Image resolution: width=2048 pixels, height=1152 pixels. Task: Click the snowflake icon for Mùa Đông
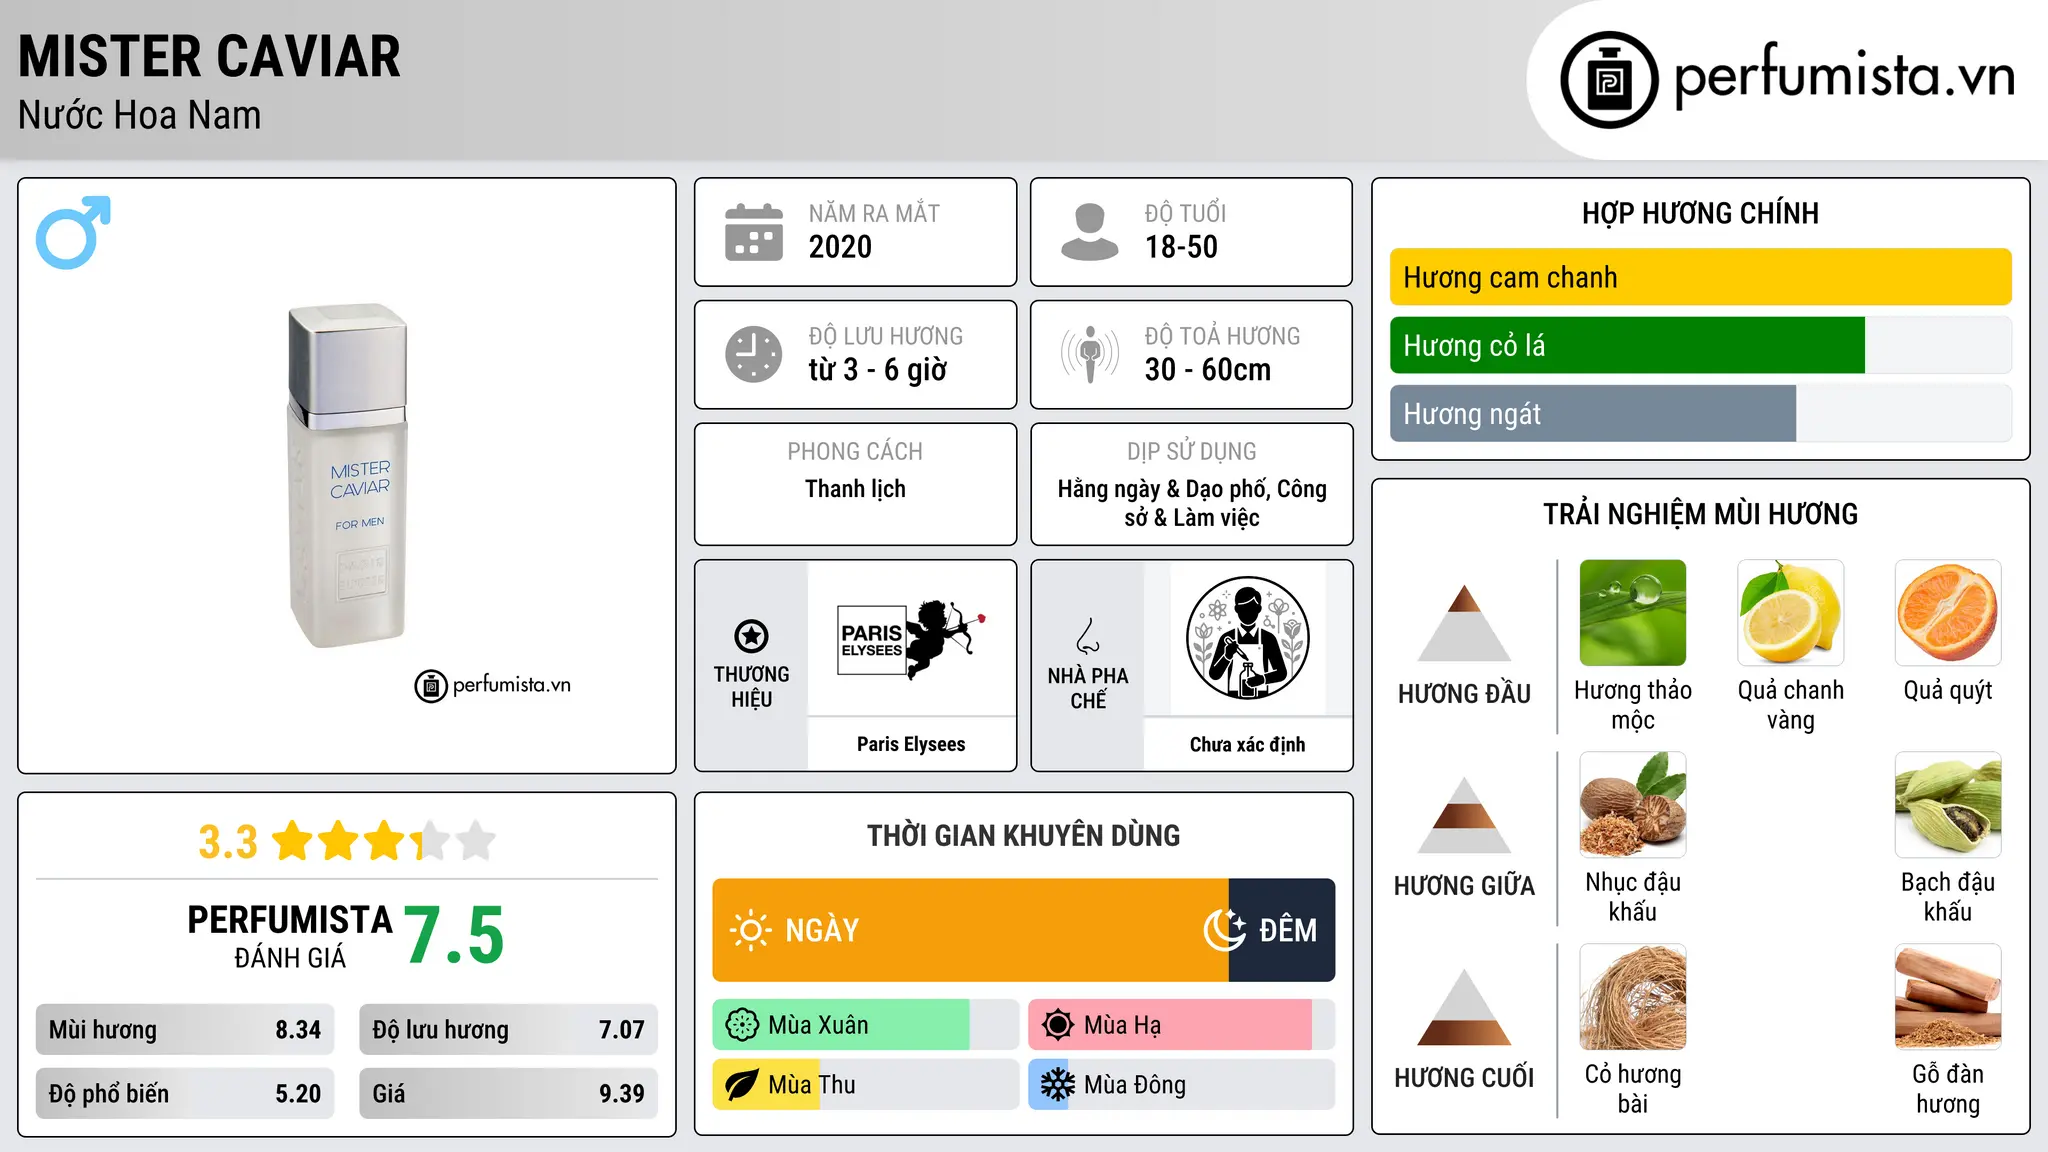coord(1058,1085)
